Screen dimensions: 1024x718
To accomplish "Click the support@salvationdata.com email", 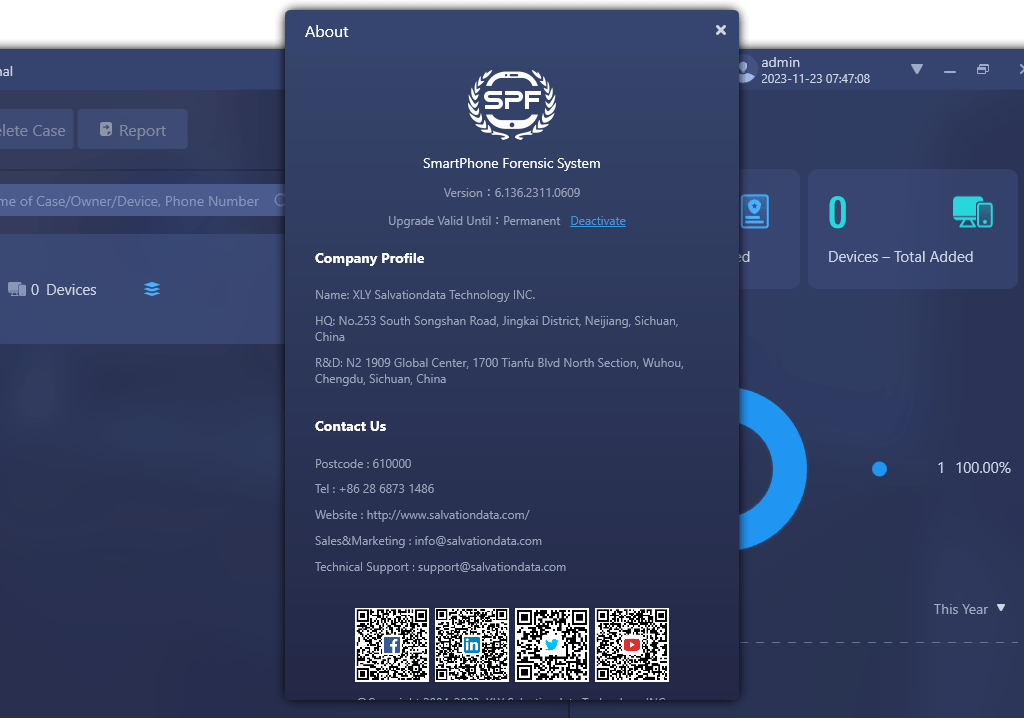I will tap(492, 567).
